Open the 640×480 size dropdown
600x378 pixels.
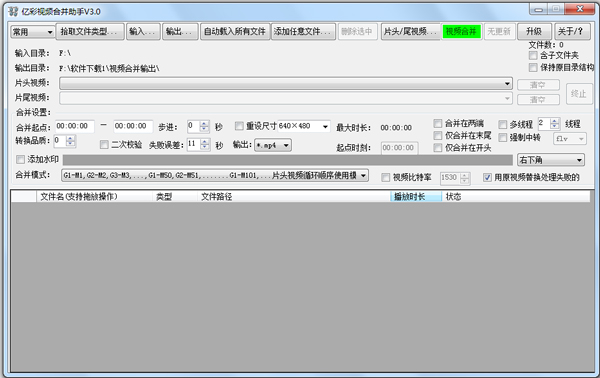(325, 126)
